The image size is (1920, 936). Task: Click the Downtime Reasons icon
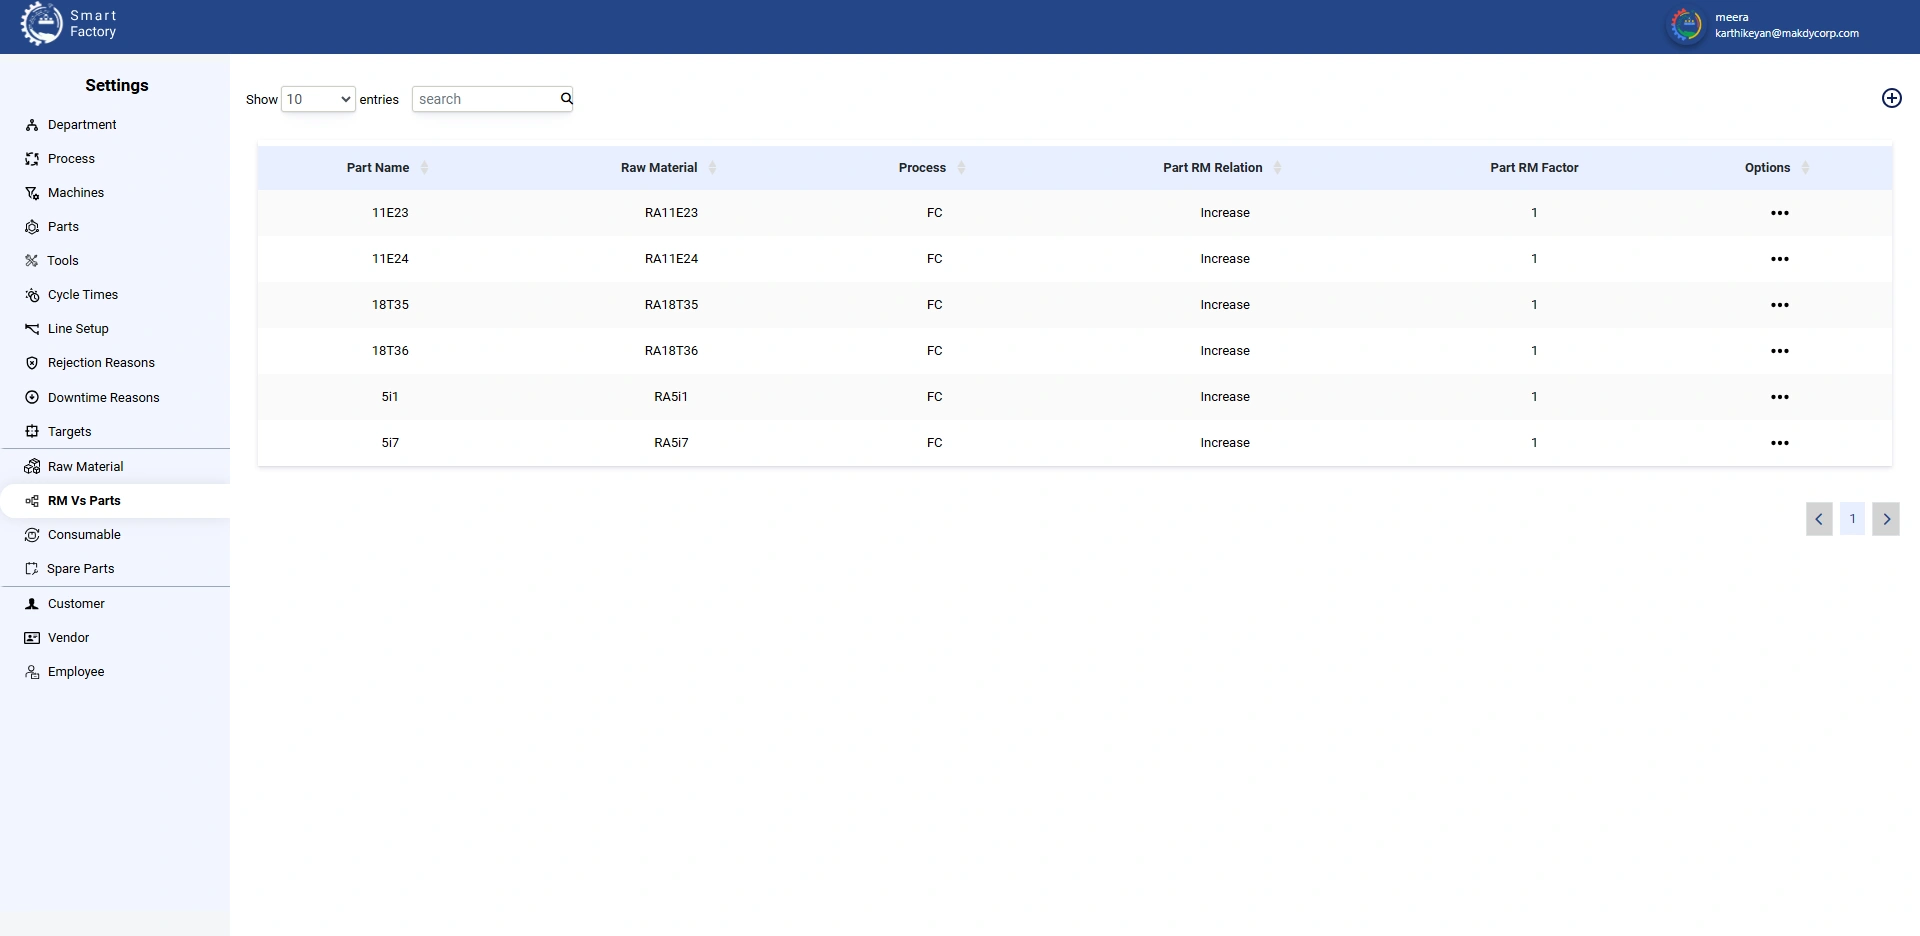32,398
